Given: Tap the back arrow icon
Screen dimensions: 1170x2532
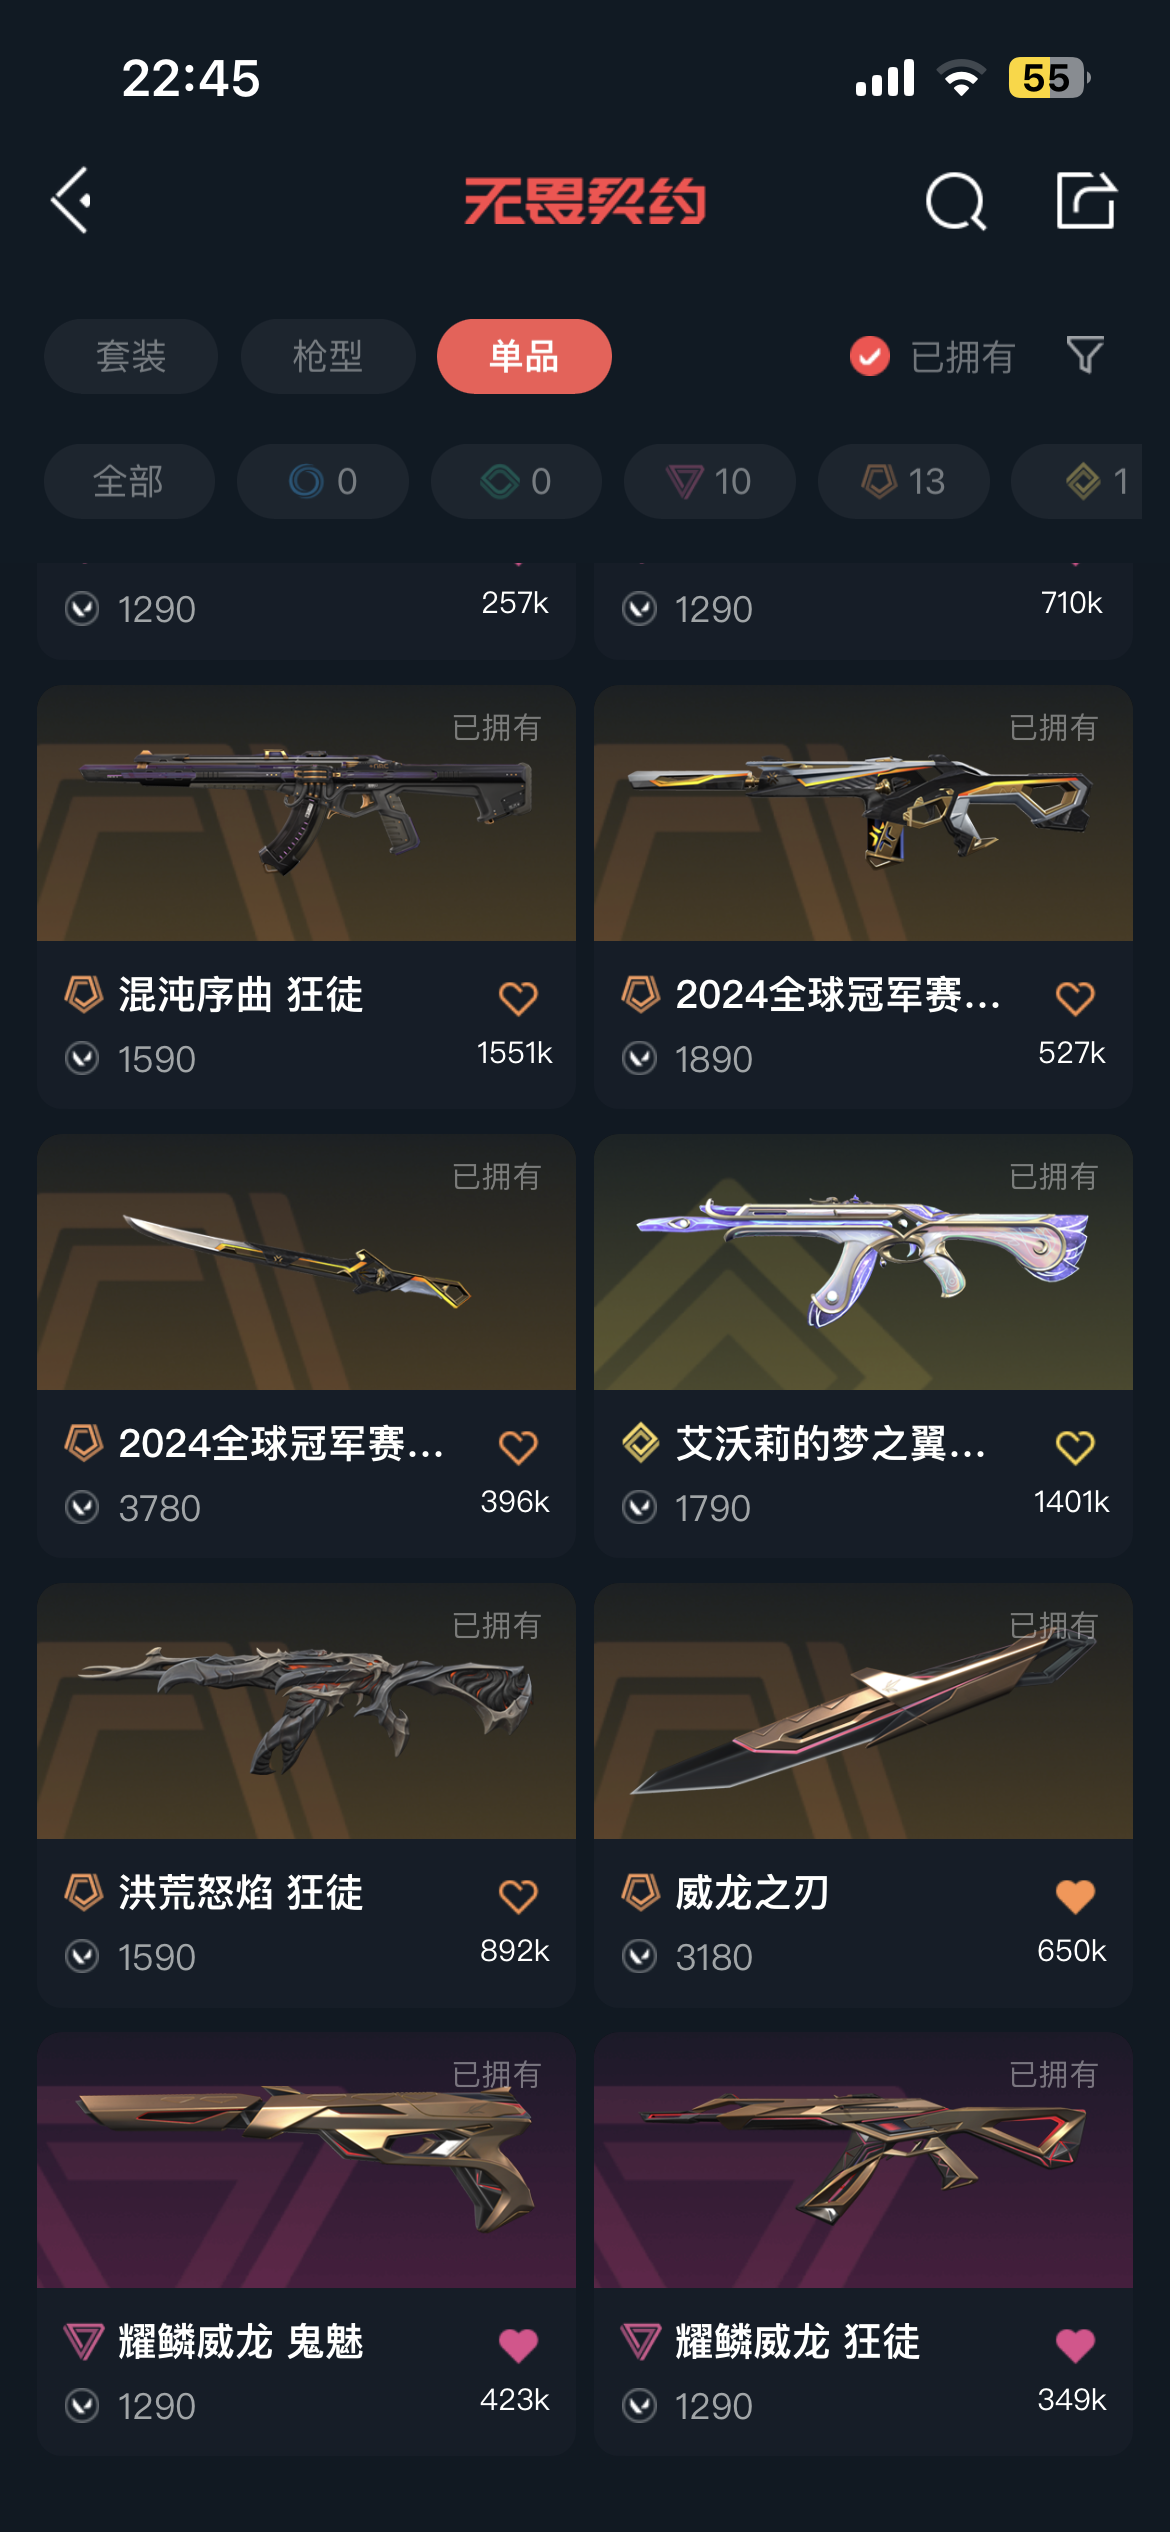Looking at the screenshot, I should click(x=72, y=200).
